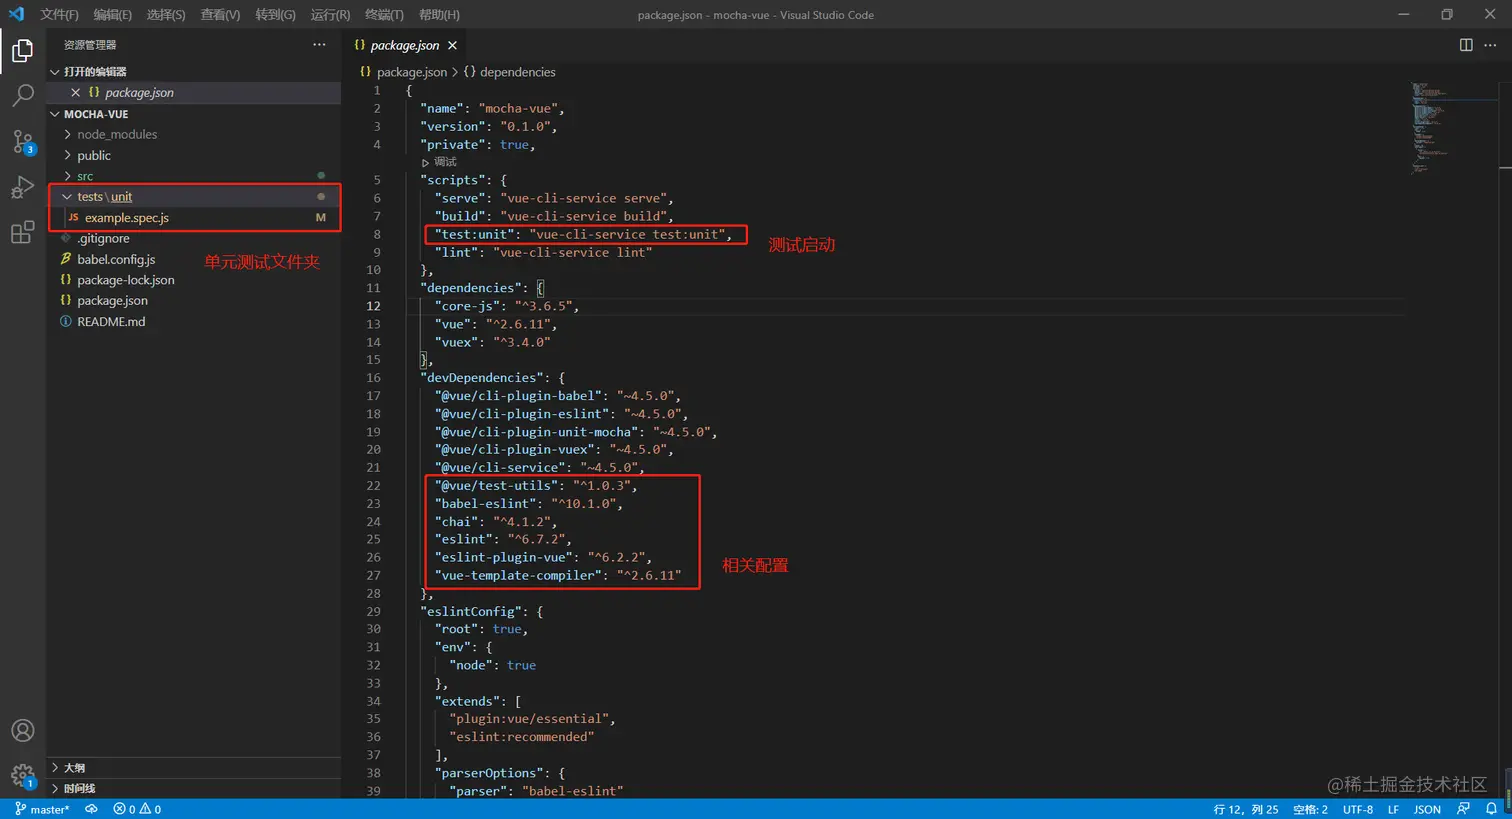Click master branch indicator in status bar
The image size is (1512, 819).
point(43,809)
